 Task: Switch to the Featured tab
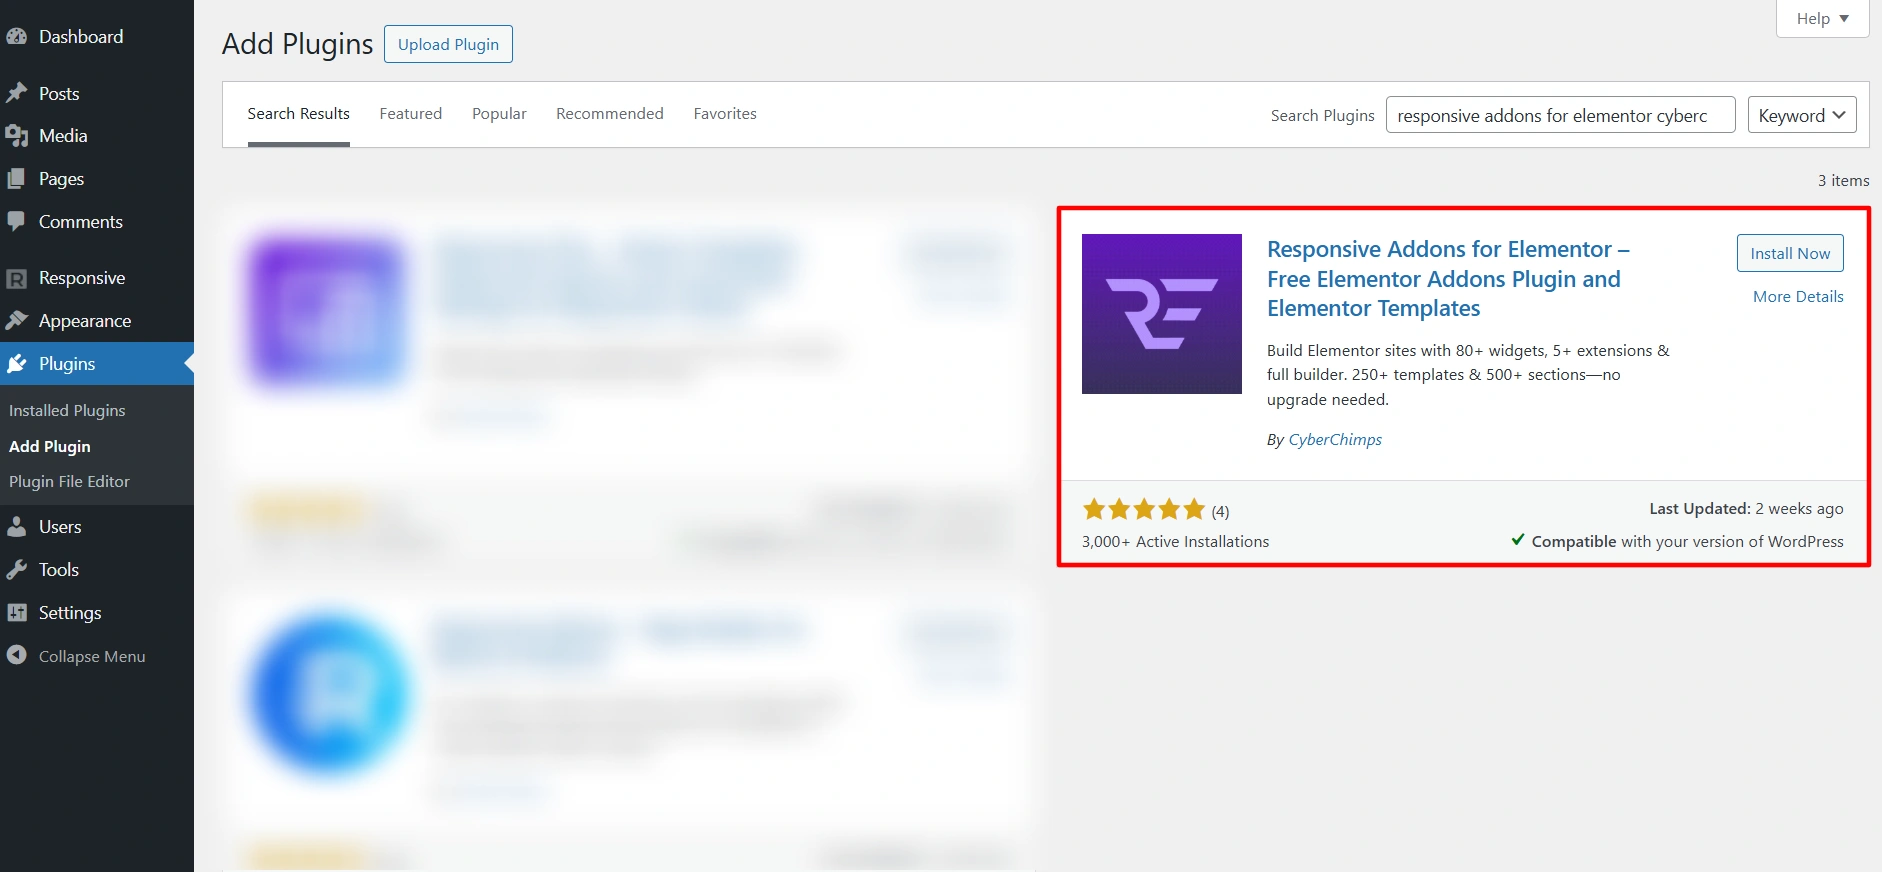(x=411, y=114)
